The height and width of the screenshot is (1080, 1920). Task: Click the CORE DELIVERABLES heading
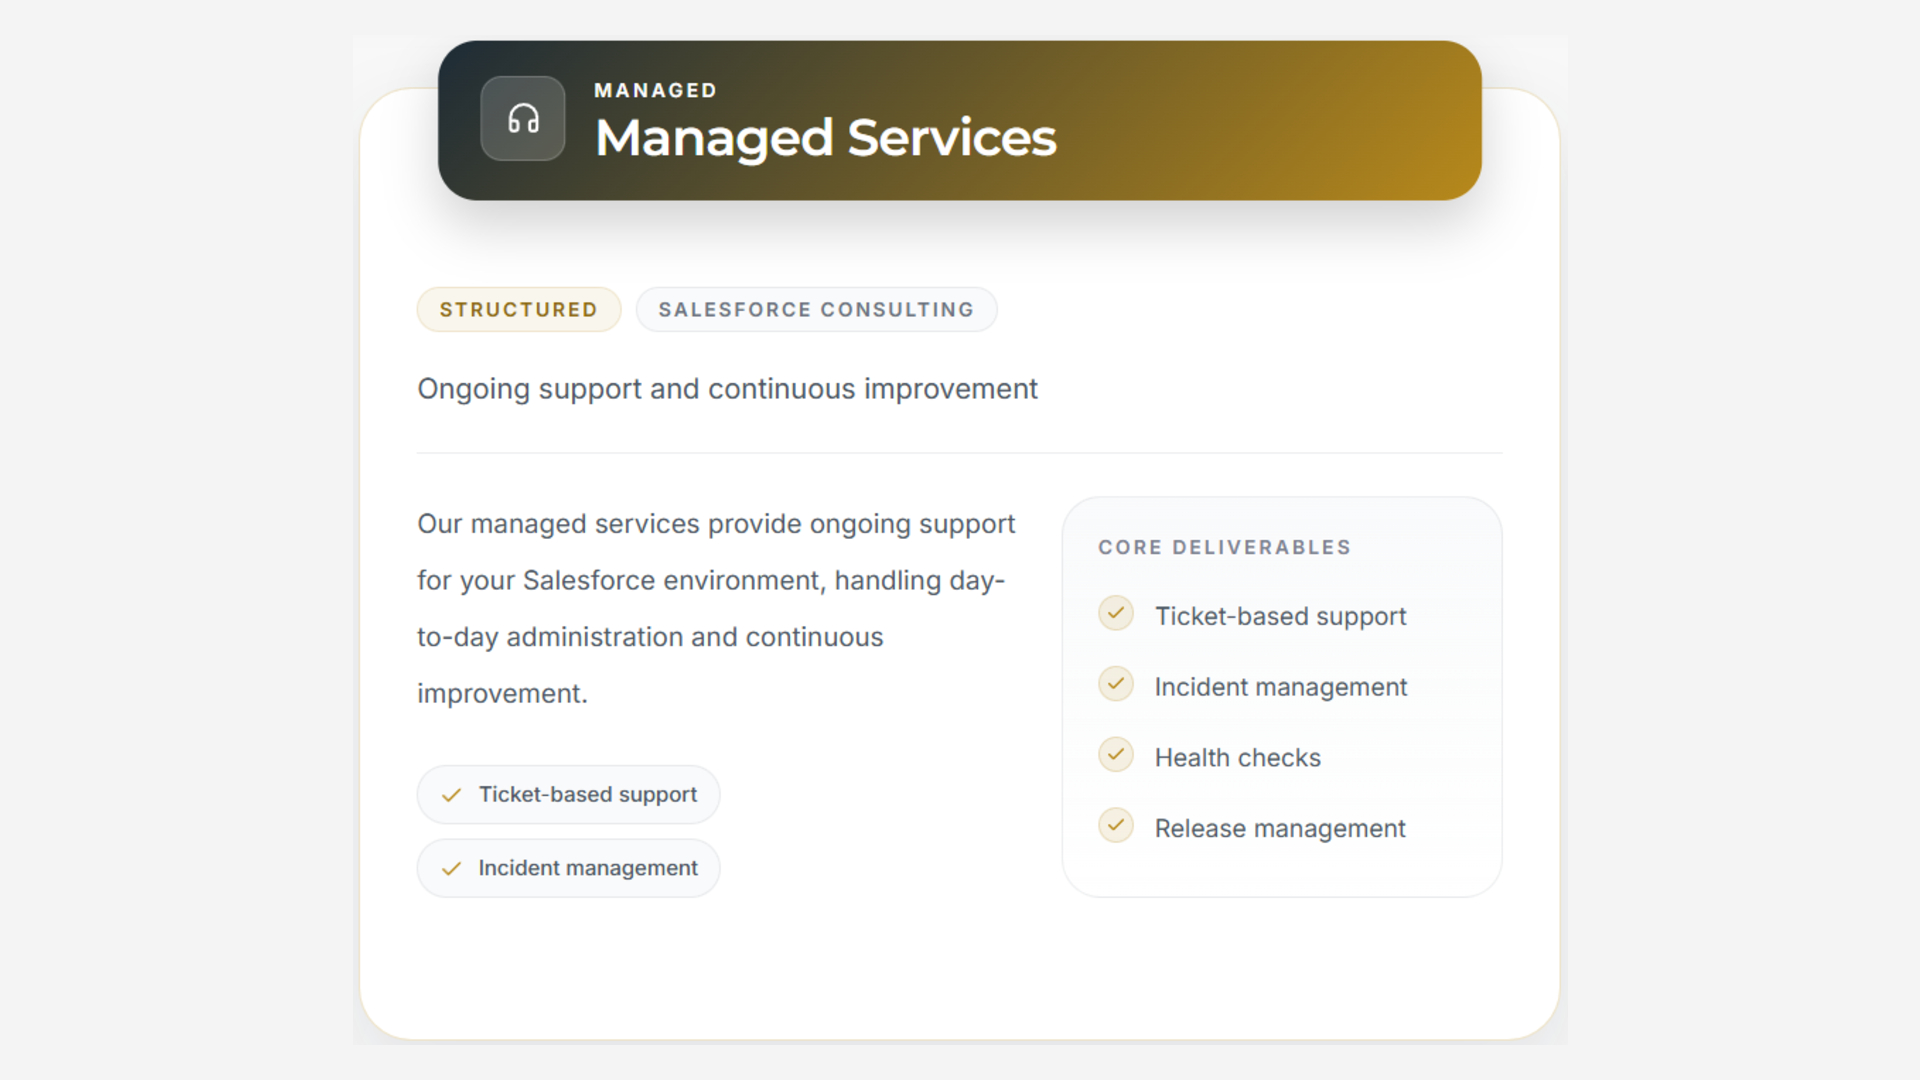pos(1224,548)
